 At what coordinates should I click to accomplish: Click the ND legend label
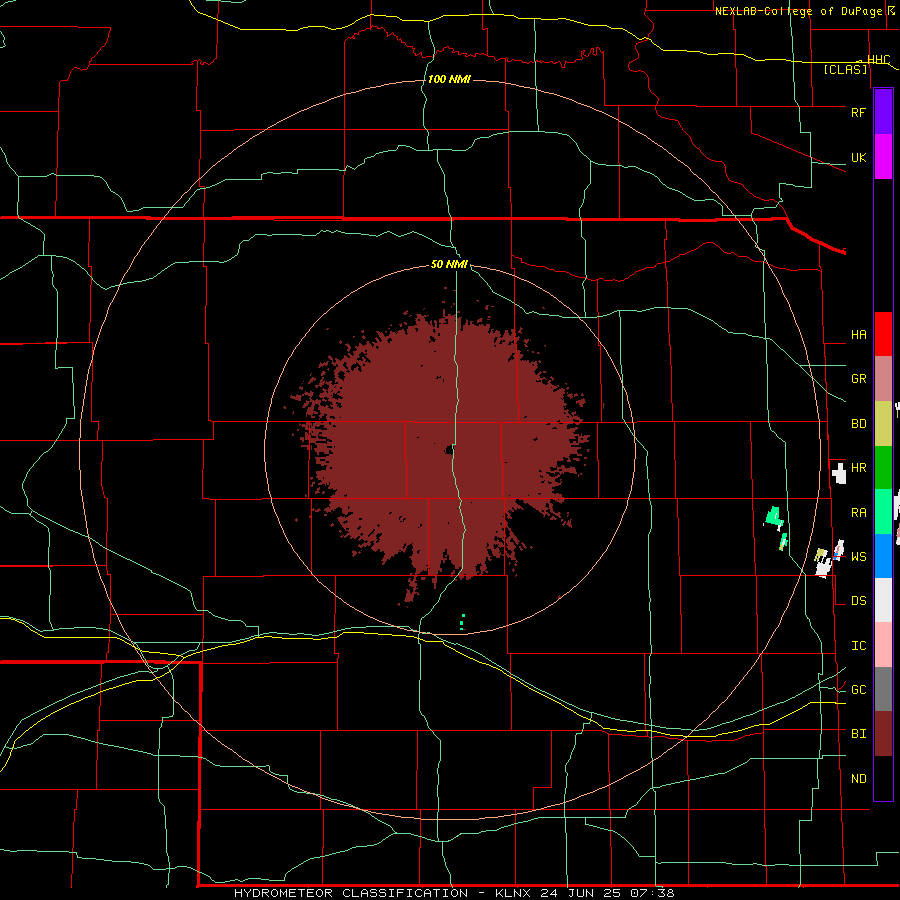tap(858, 779)
